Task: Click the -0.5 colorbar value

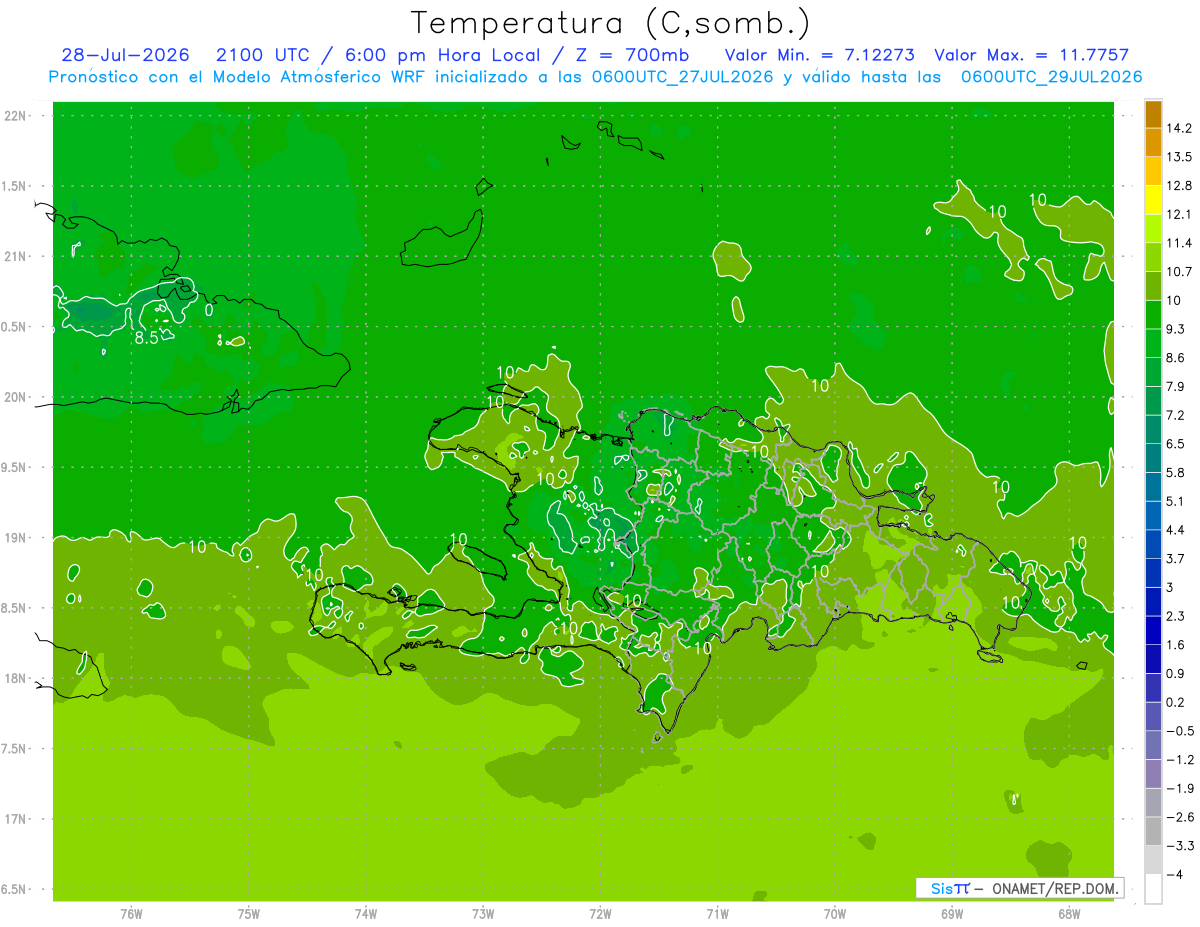Action: (x=1179, y=731)
